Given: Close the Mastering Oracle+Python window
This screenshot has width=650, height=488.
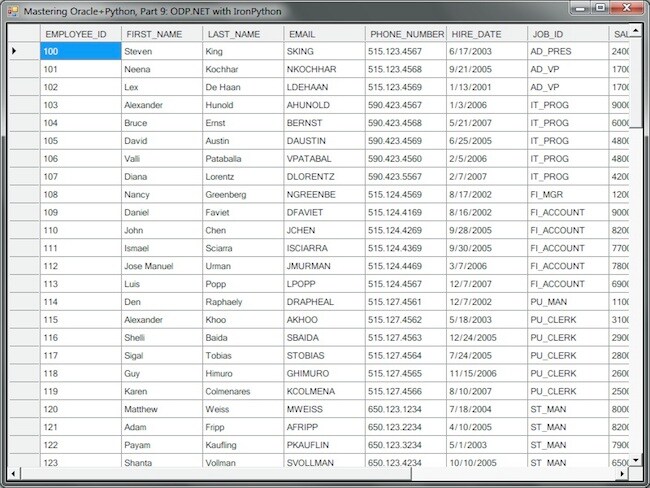Looking at the screenshot, I should pos(627,8).
